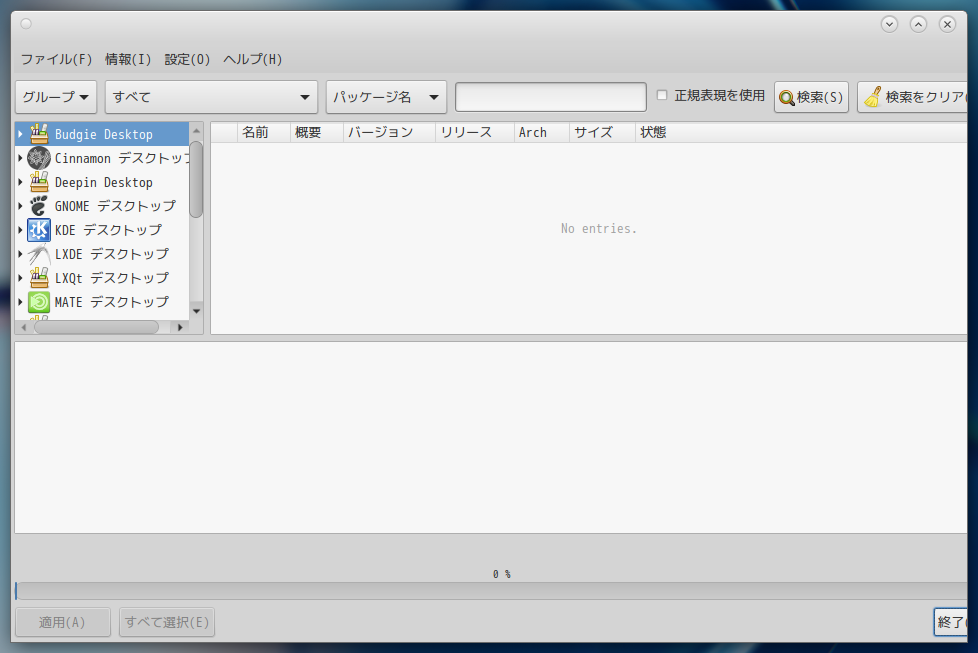The image size is (978, 653).
Task: Click the 検索(S) search button
Action: 811,97
